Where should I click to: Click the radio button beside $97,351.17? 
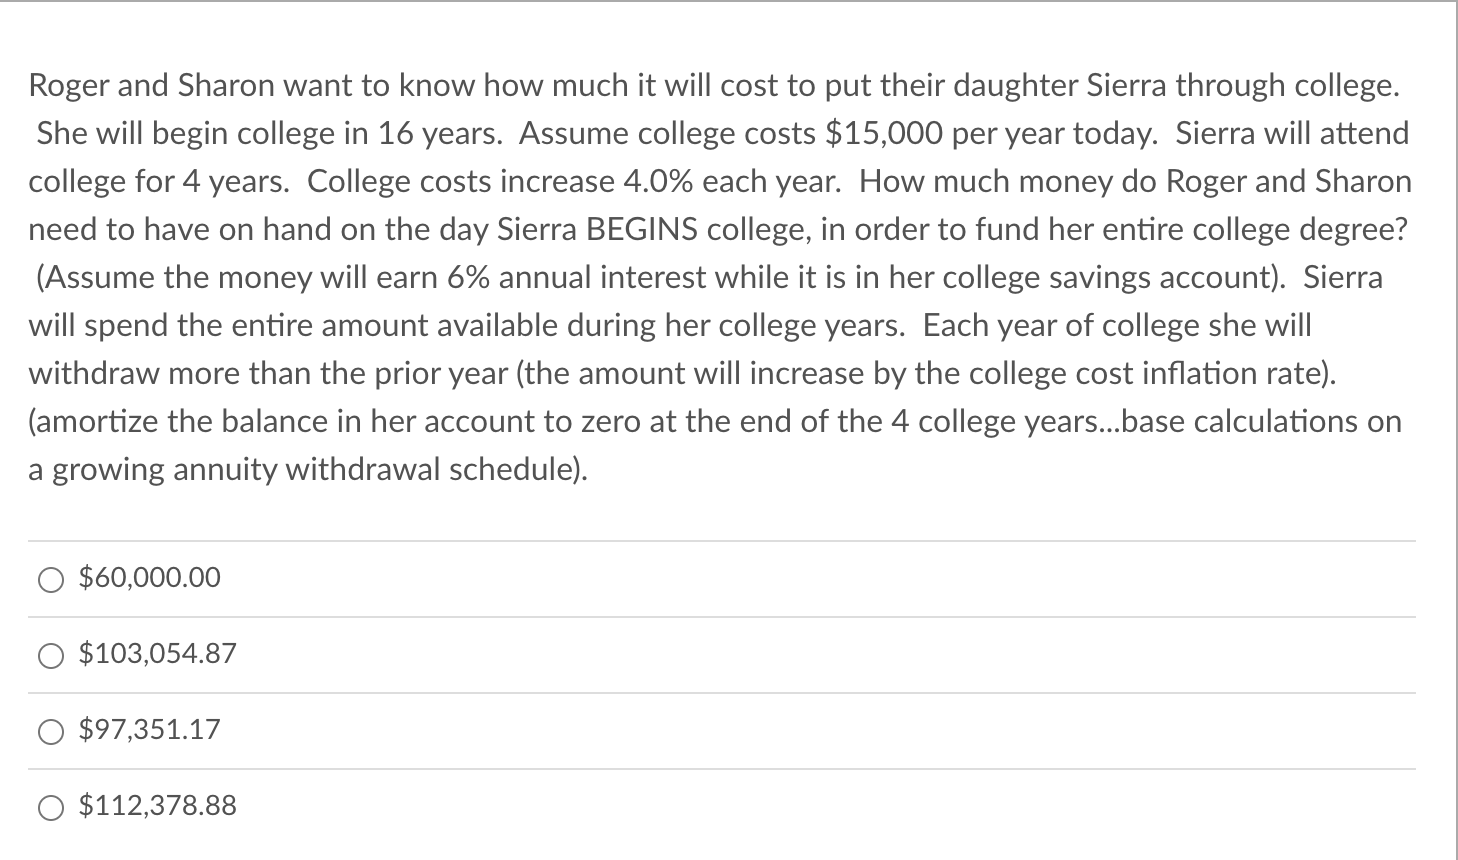click(49, 730)
